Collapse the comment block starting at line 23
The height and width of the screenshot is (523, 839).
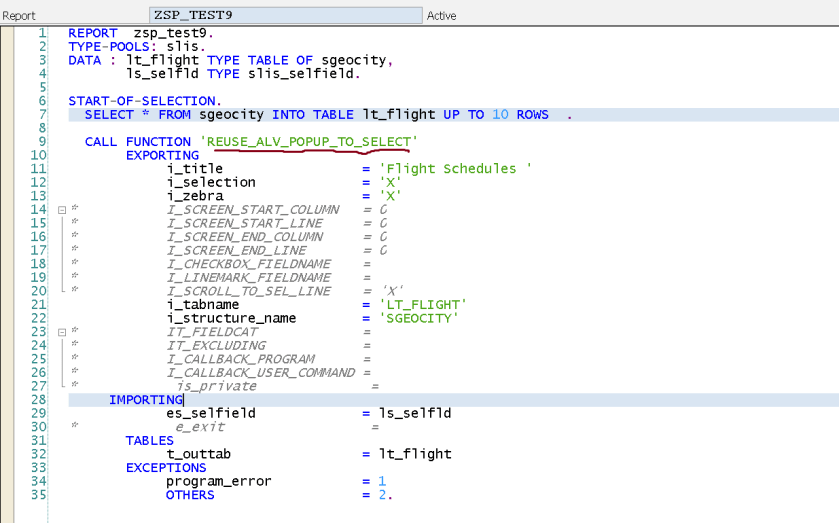pyautogui.click(x=62, y=332)
